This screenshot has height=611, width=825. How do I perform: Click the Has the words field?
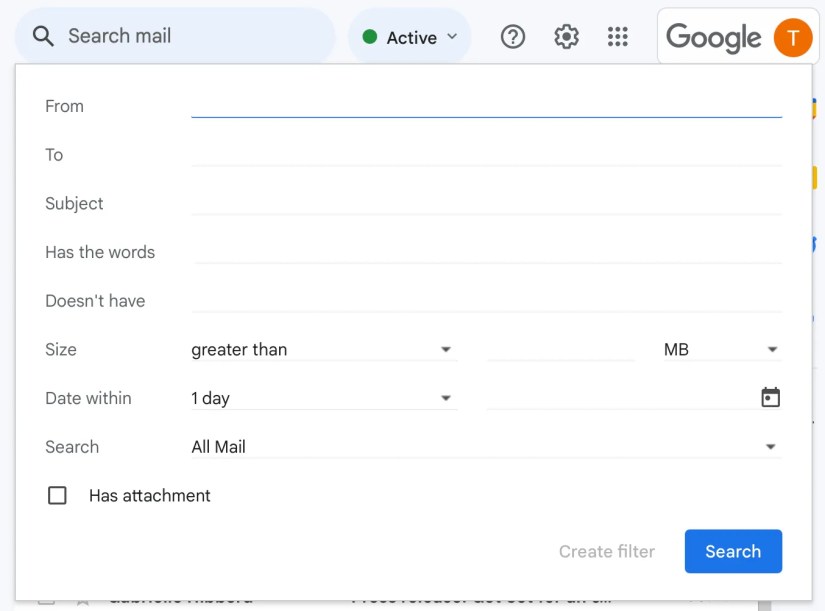point(486,252)
